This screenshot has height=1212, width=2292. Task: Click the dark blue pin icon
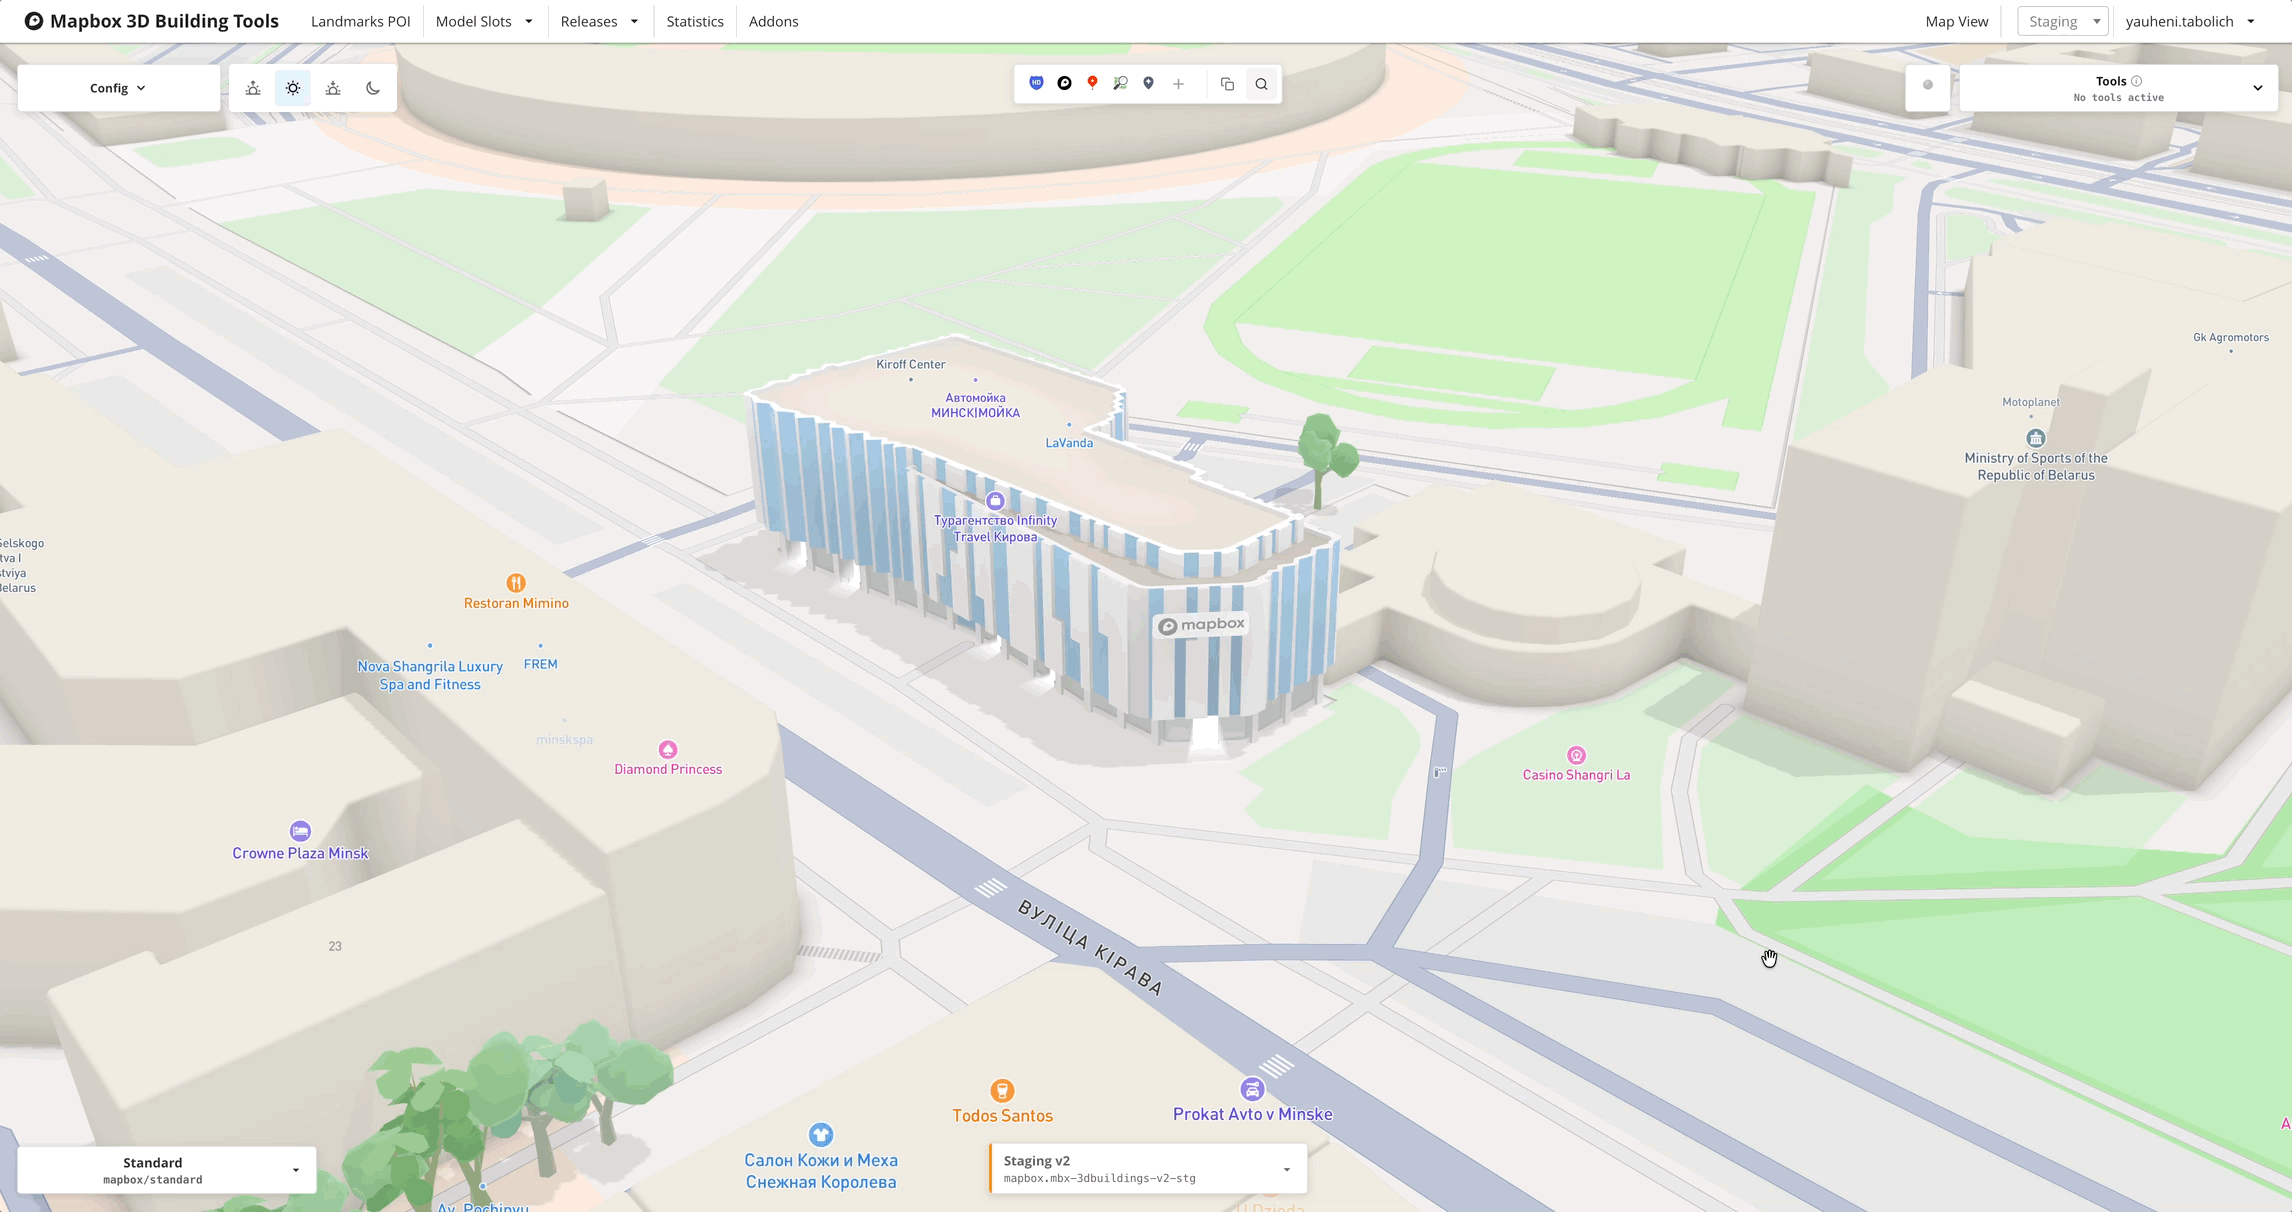pyautogui.click(x=1148, y=83)
